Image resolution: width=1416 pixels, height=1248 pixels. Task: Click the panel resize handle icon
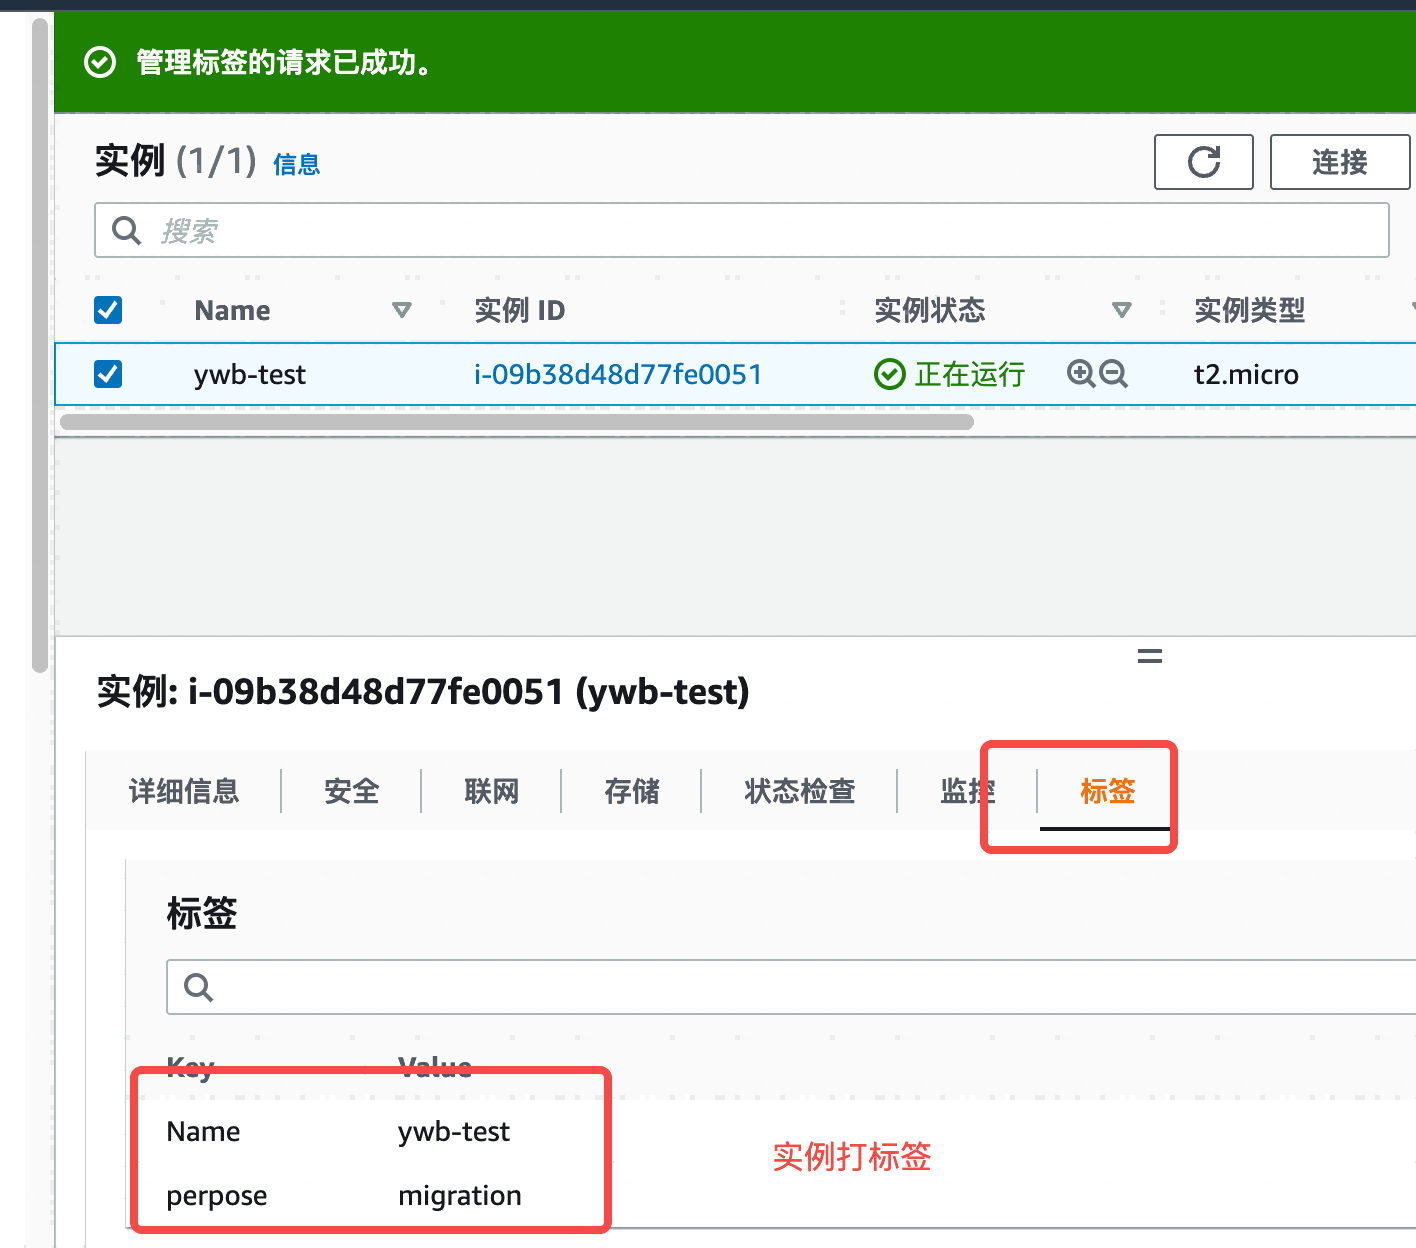[1150, 657]
